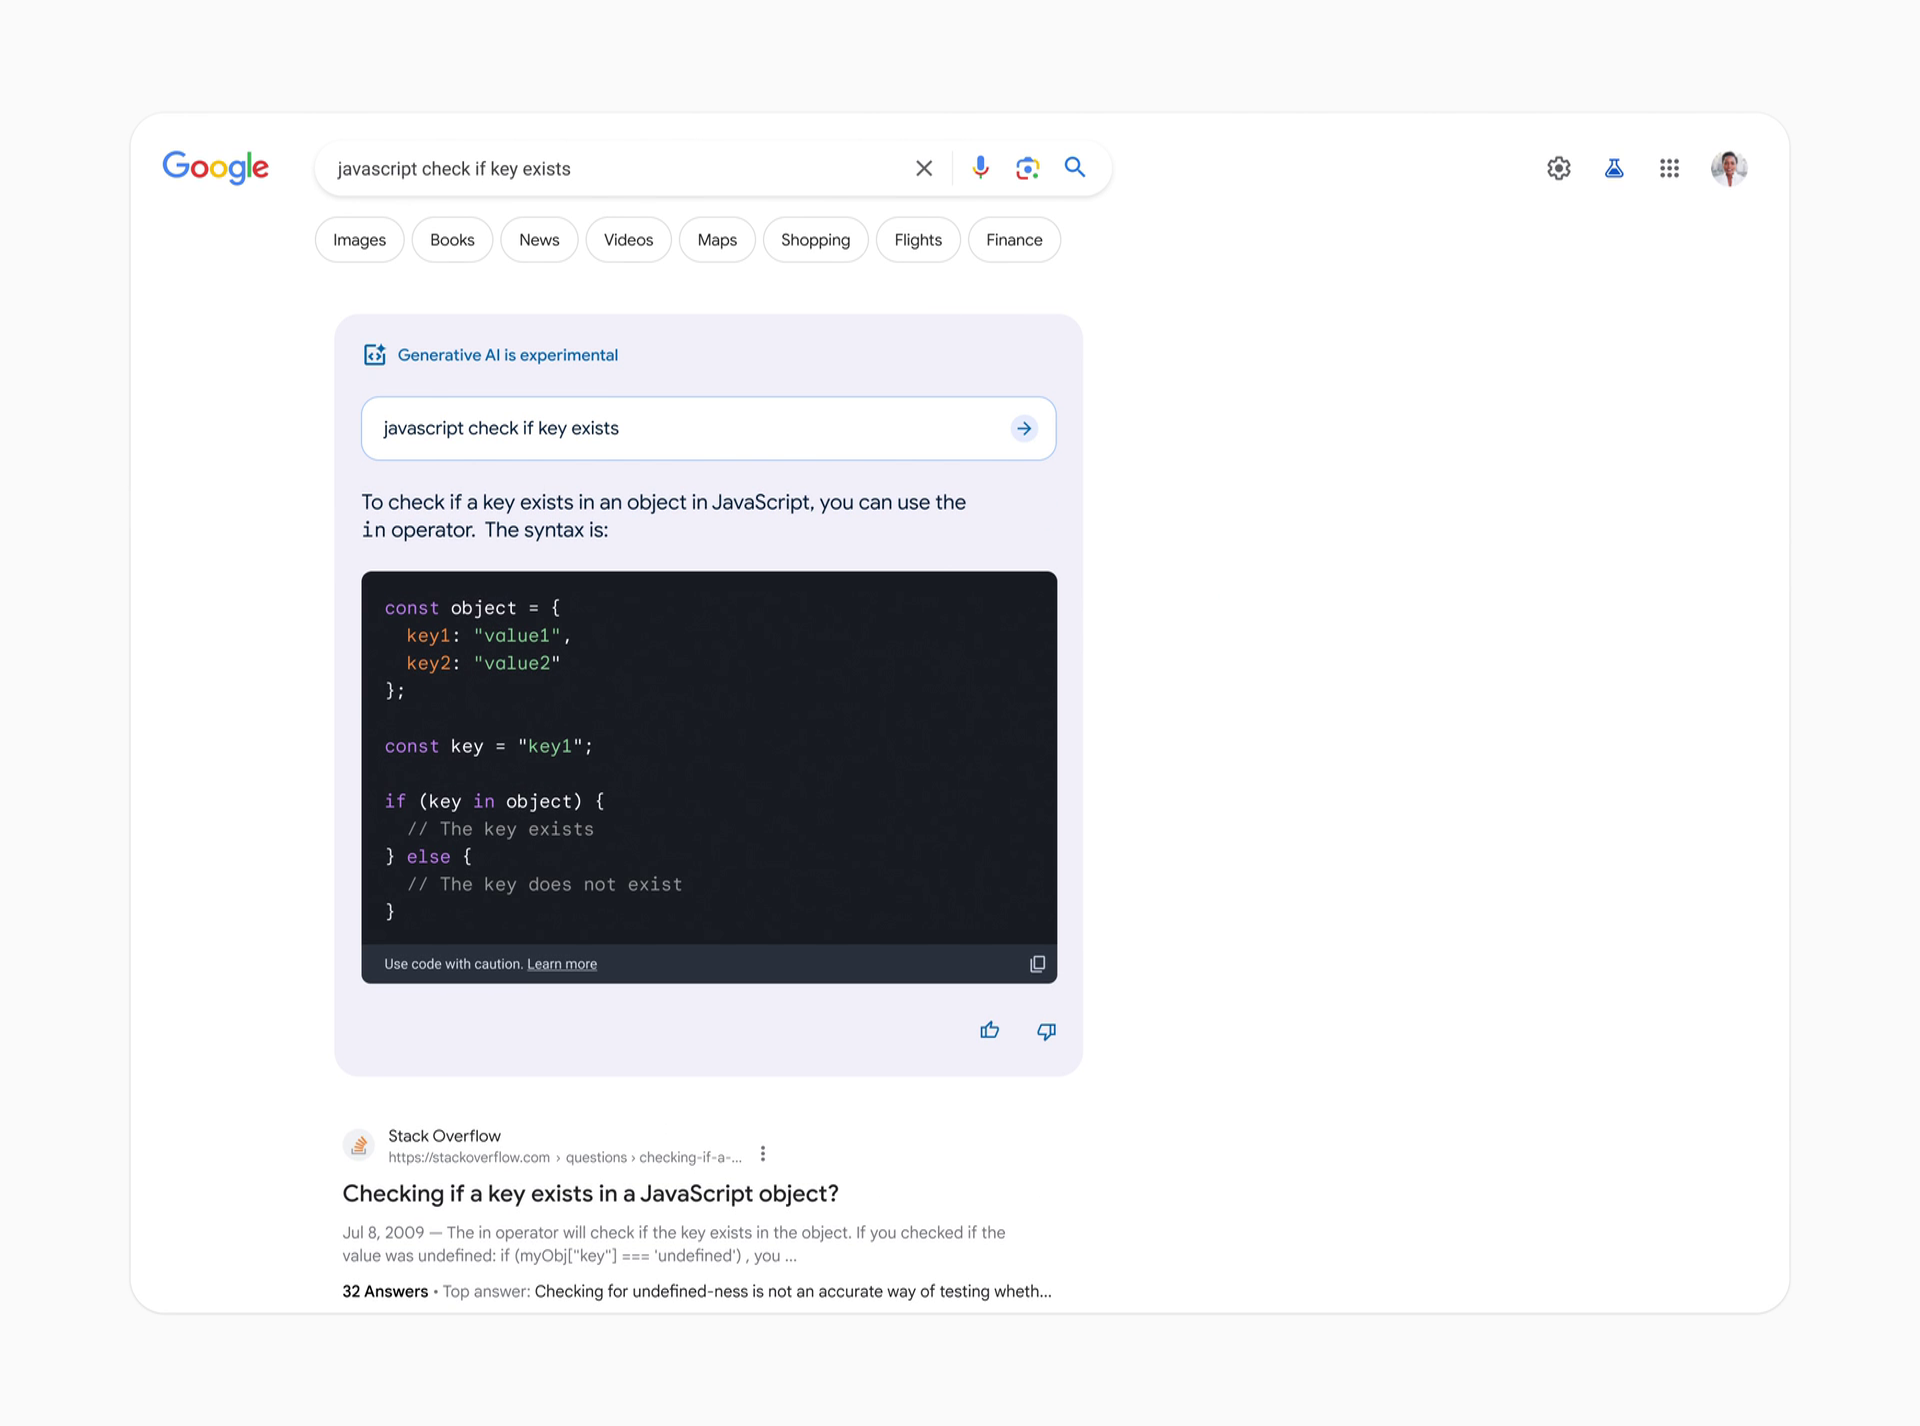Viewport: 1920px width, 1426px height.
Task: Give thumbs down to AI answer
Action: point(1046,1031)
